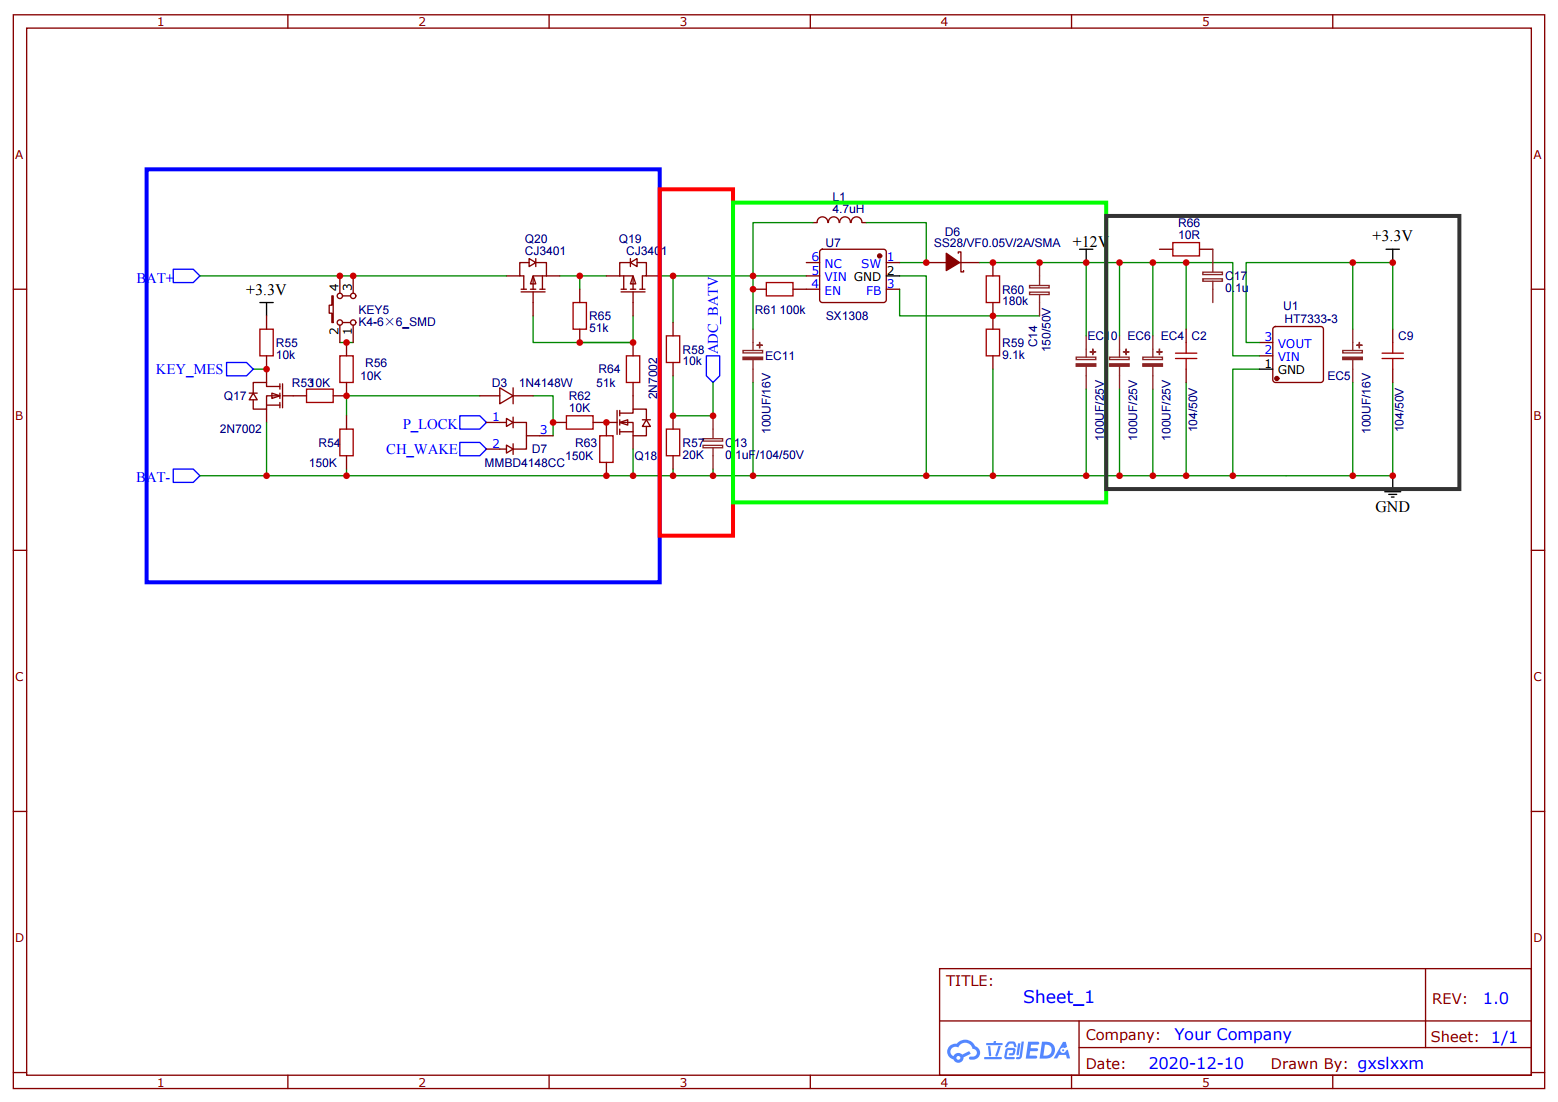The image size is (1558, 1102).
Task: Select the D3 1N4148W diode symbol
Action: click(x=506, y=396)
